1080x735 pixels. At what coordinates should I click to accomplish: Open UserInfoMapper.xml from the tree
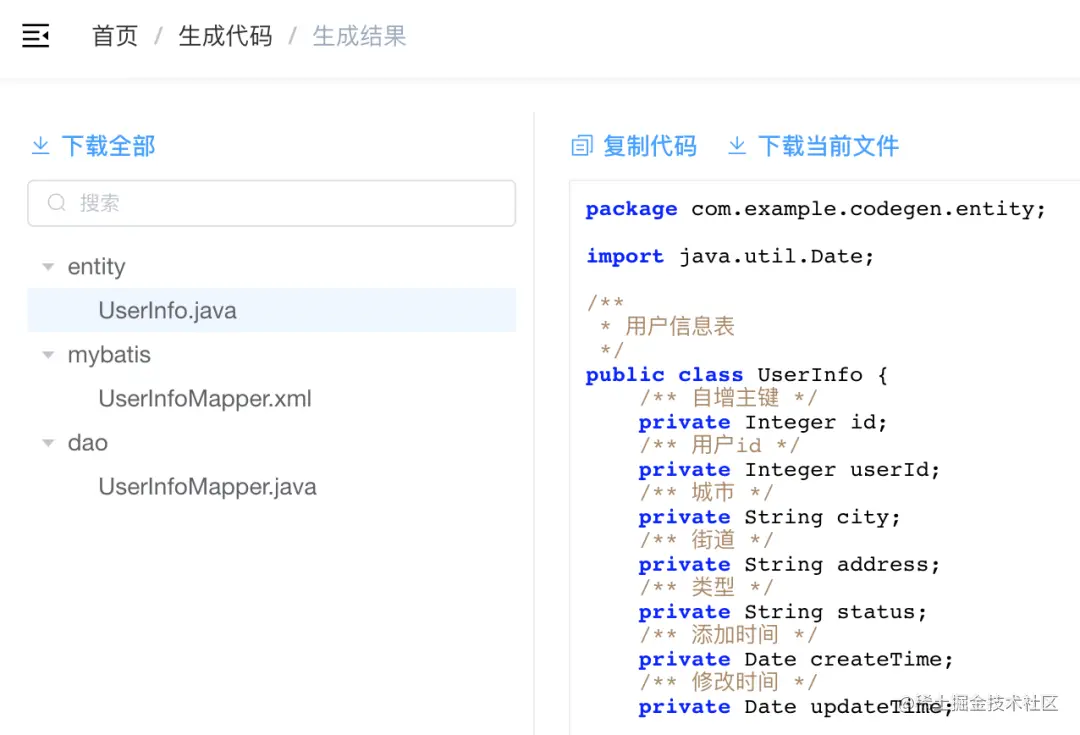point(204,398)
